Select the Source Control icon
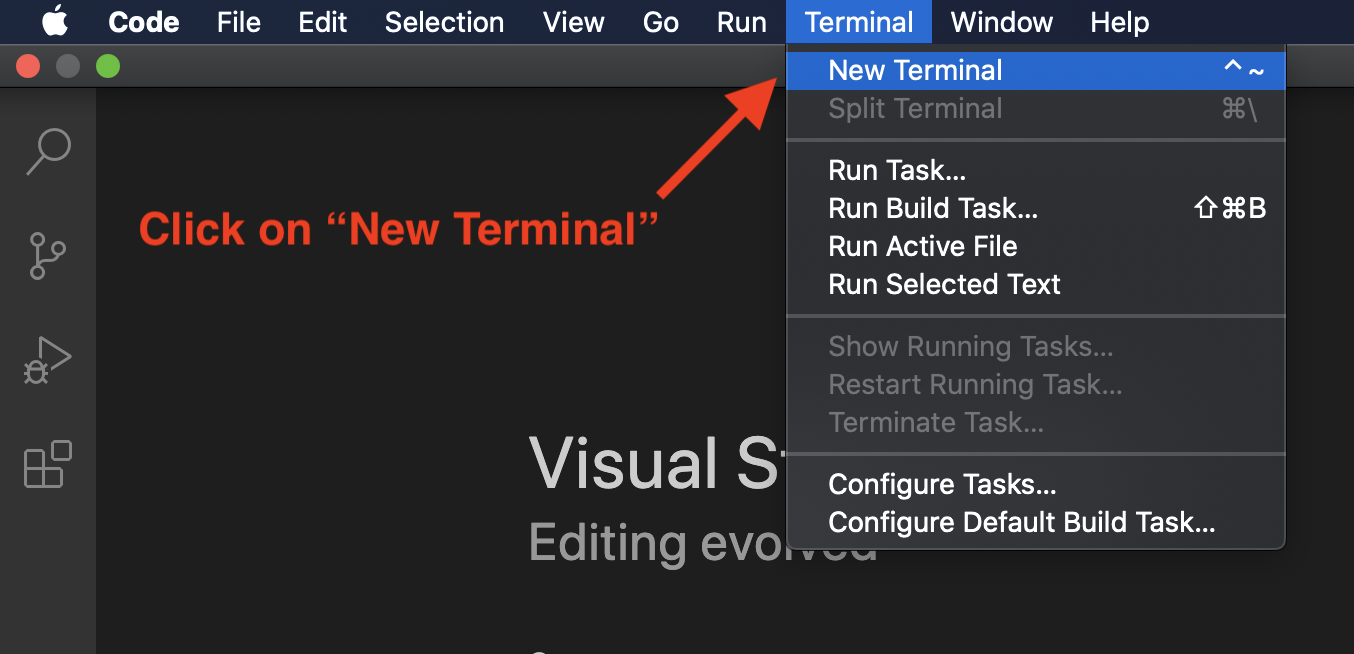The width and height of the screenshot is (1354, 654). click(46, 256)
